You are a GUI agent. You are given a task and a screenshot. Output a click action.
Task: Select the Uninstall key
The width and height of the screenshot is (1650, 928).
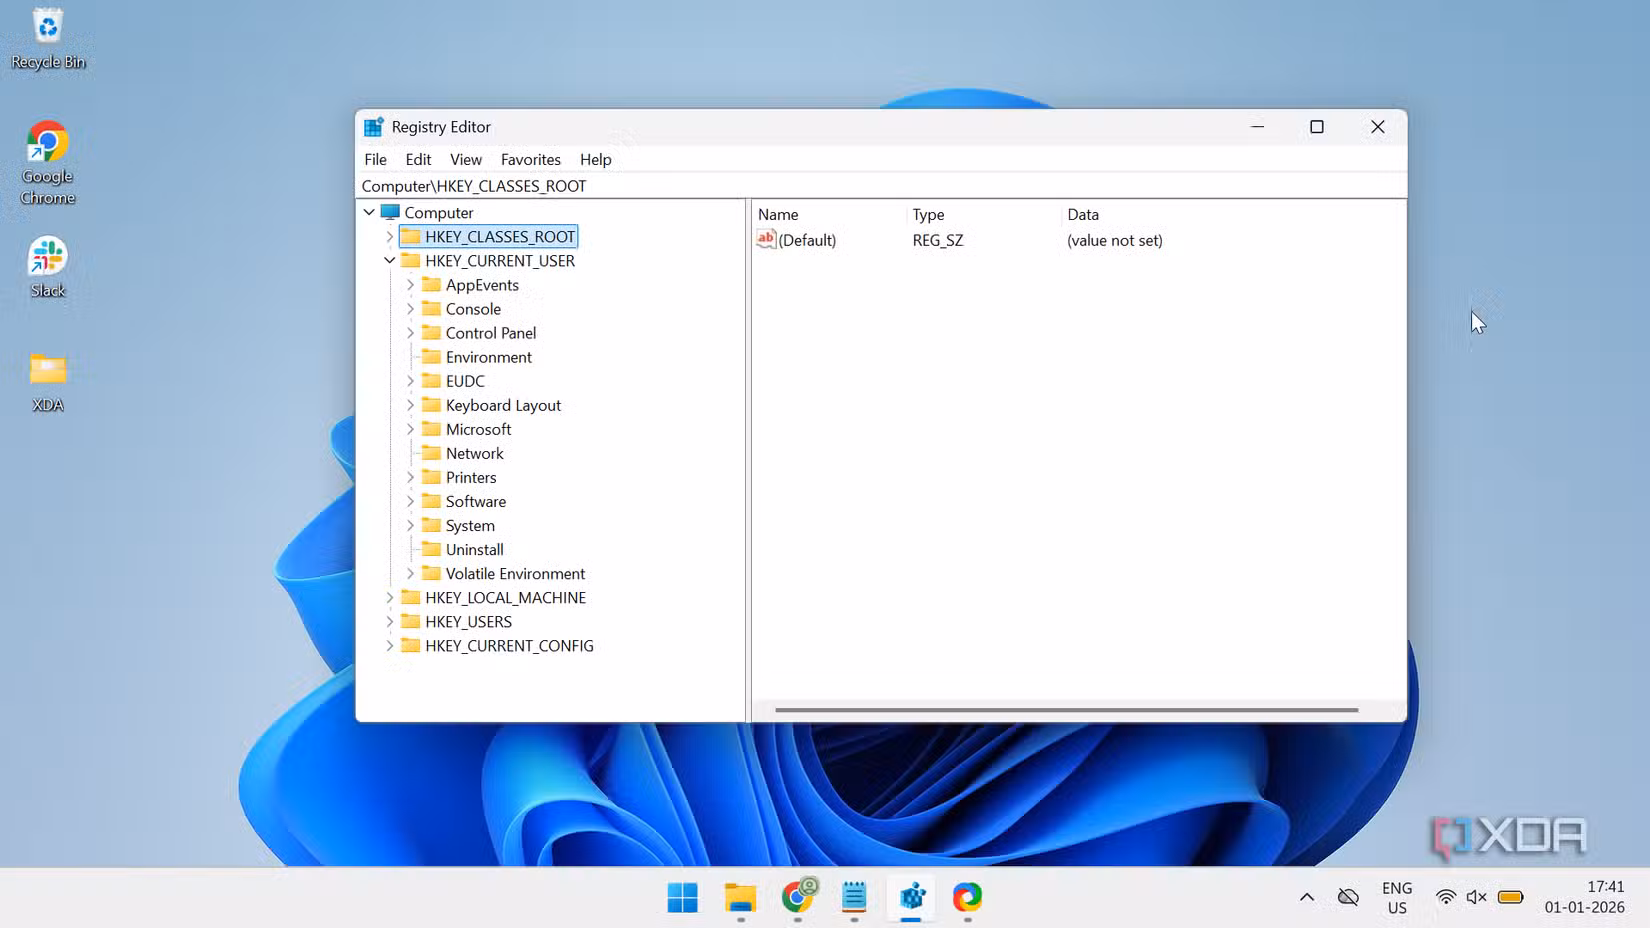click(x=474, y=549)
